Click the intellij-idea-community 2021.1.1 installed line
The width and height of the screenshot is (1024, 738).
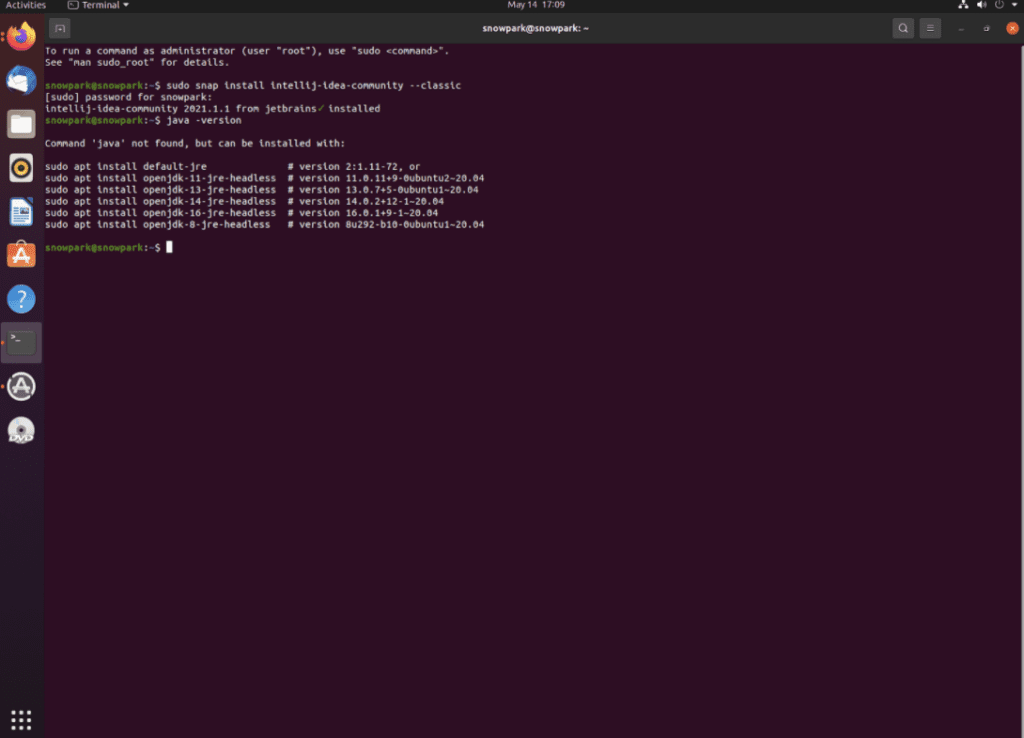click(212, 109)
